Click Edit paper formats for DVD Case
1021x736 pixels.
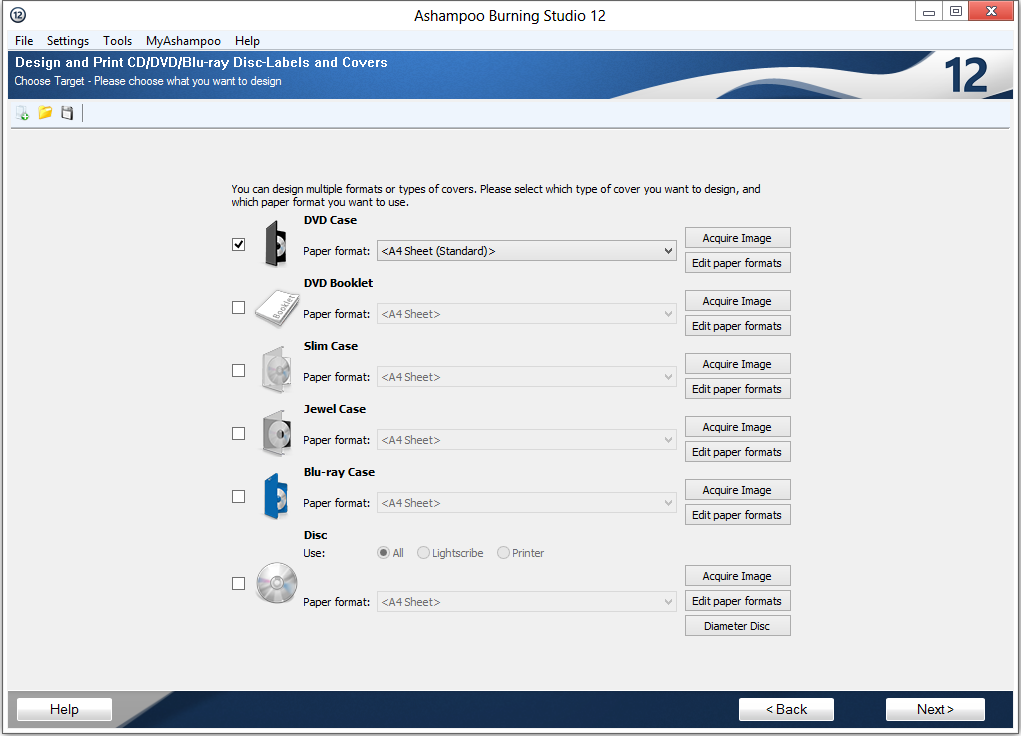pos(738,263)
